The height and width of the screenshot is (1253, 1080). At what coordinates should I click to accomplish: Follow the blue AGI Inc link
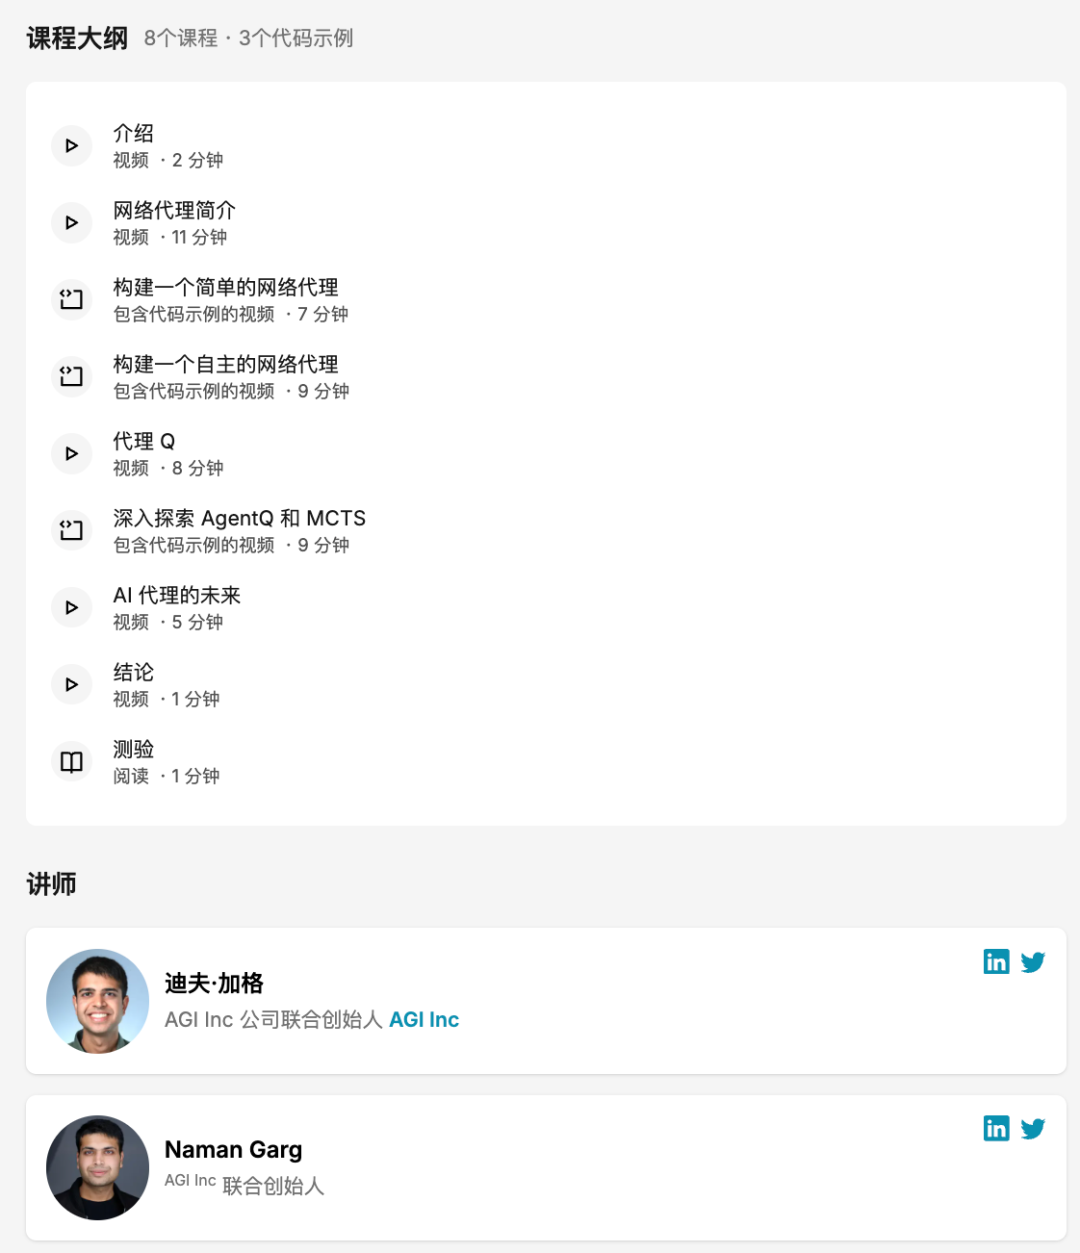coord(424,1020)
